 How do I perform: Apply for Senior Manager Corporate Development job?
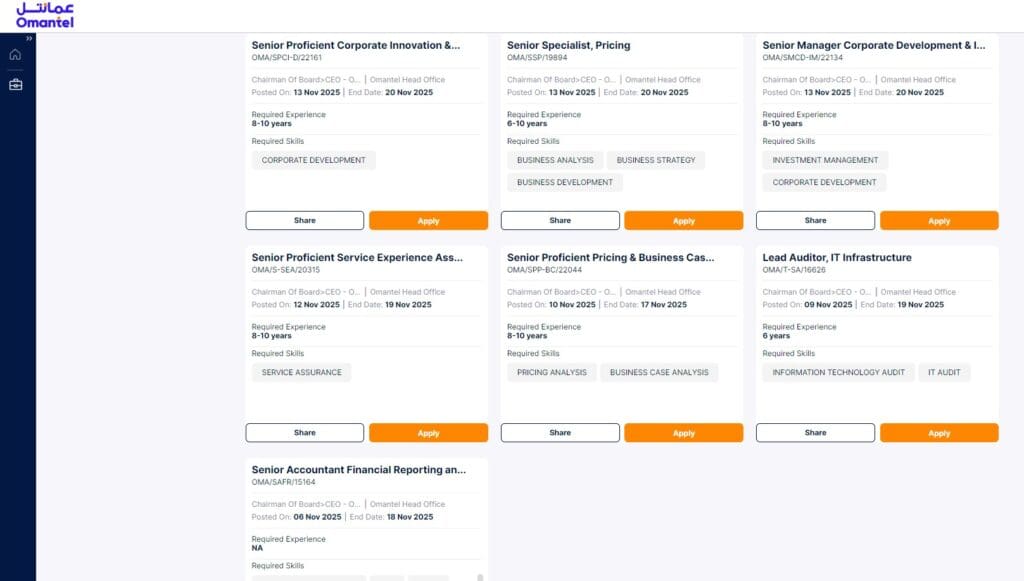(938, 221)
